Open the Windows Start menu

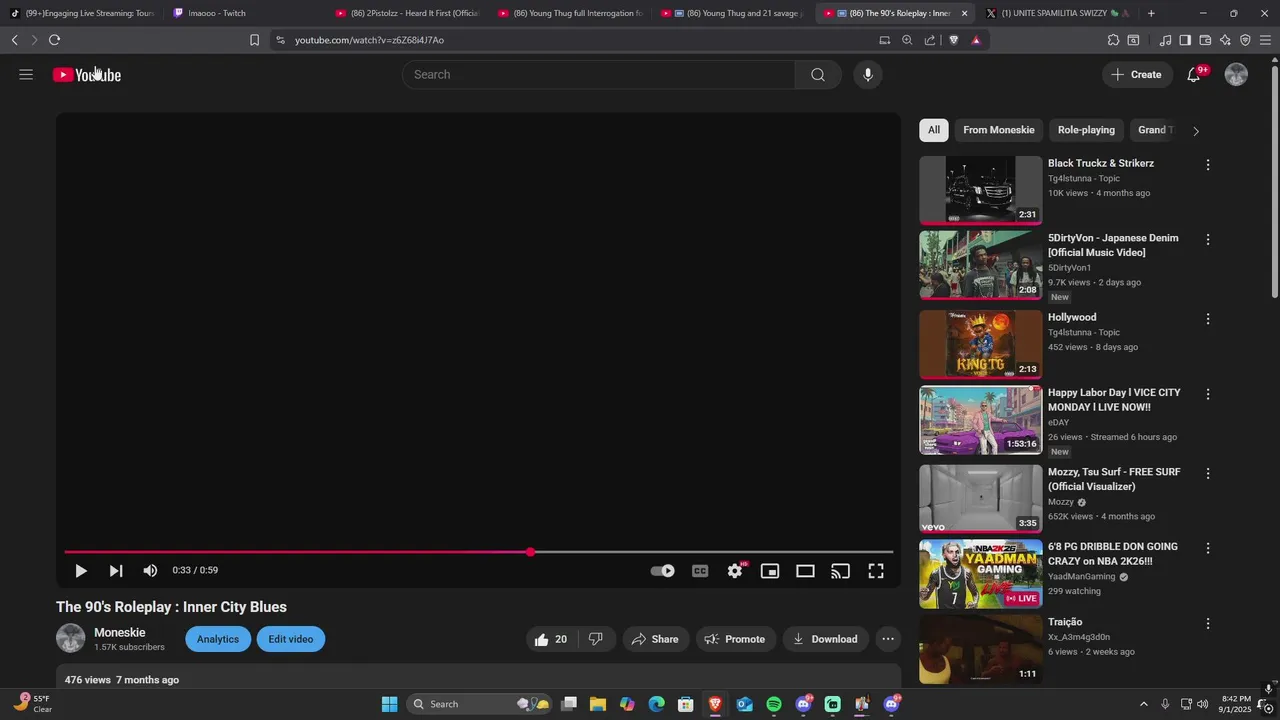click(389, 704)
